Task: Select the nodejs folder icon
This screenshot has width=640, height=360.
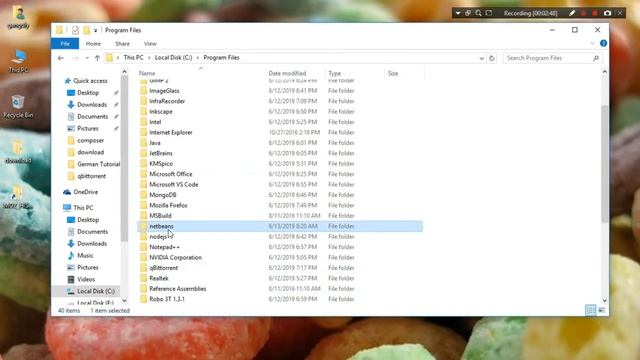Action: (143, 237)
